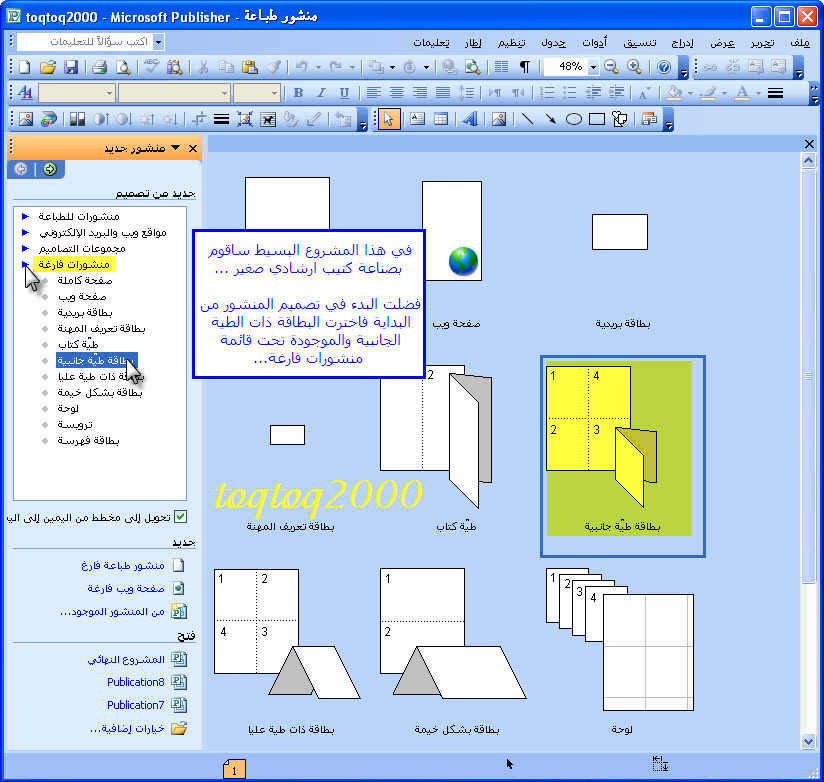Click the Save icon in the standard toolbar
This screenshot has height=782, width=824.
click(71, 67)
